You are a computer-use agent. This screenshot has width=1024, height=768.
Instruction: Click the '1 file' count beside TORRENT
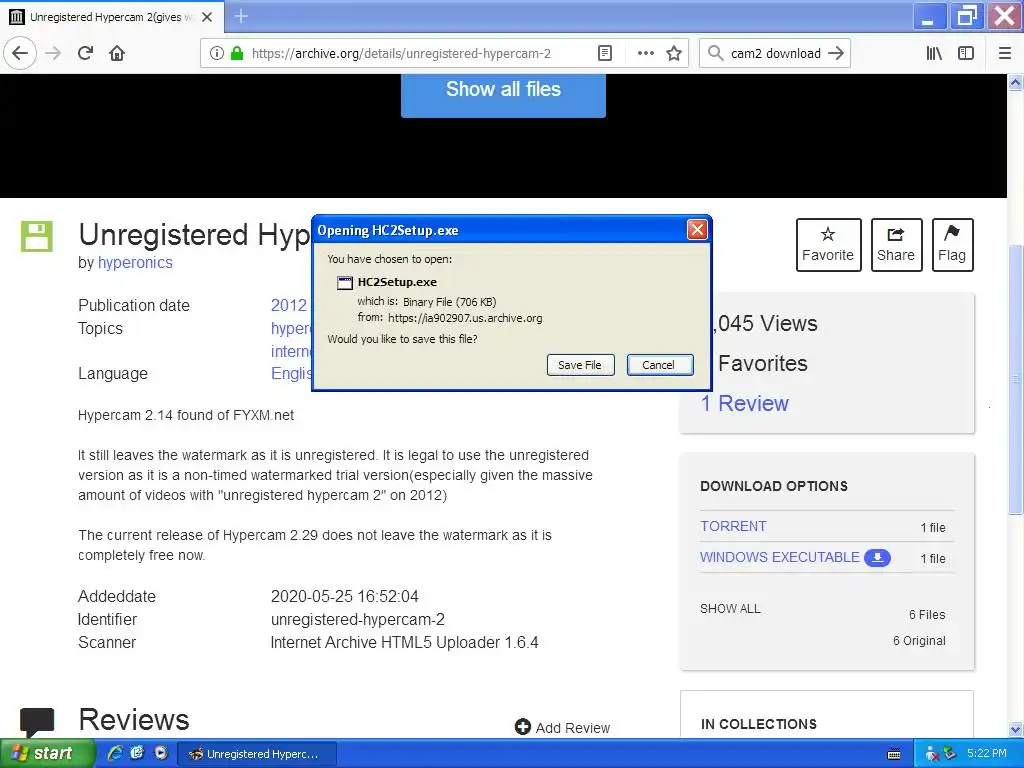tap(933, 528)
